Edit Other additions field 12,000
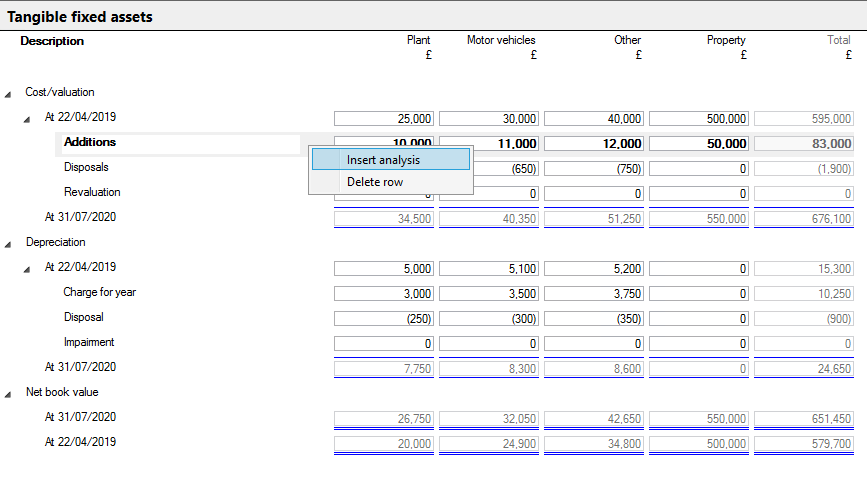The height and width of the screenshot is (482, 867). tap(594, 144)
